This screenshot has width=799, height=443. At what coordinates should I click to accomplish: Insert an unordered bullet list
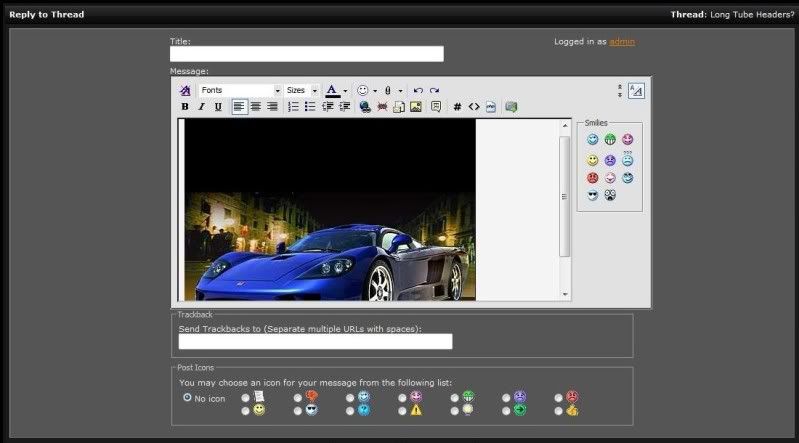(x=310, y=107)
